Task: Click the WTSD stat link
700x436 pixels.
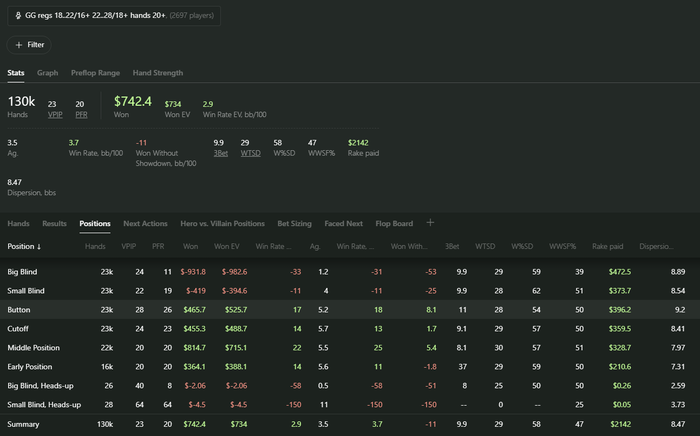Action: pos(250,153)
